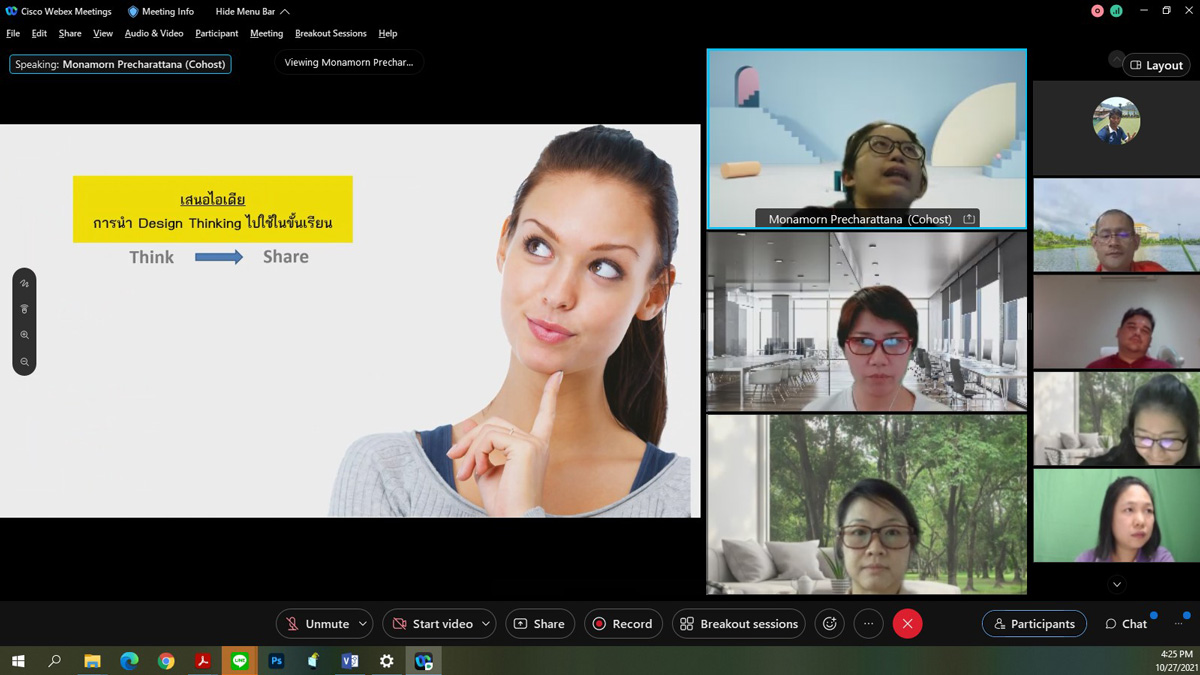Viewport: 1200px width, 675px height.
Task: Unmute the microphone
Action: 317,624
